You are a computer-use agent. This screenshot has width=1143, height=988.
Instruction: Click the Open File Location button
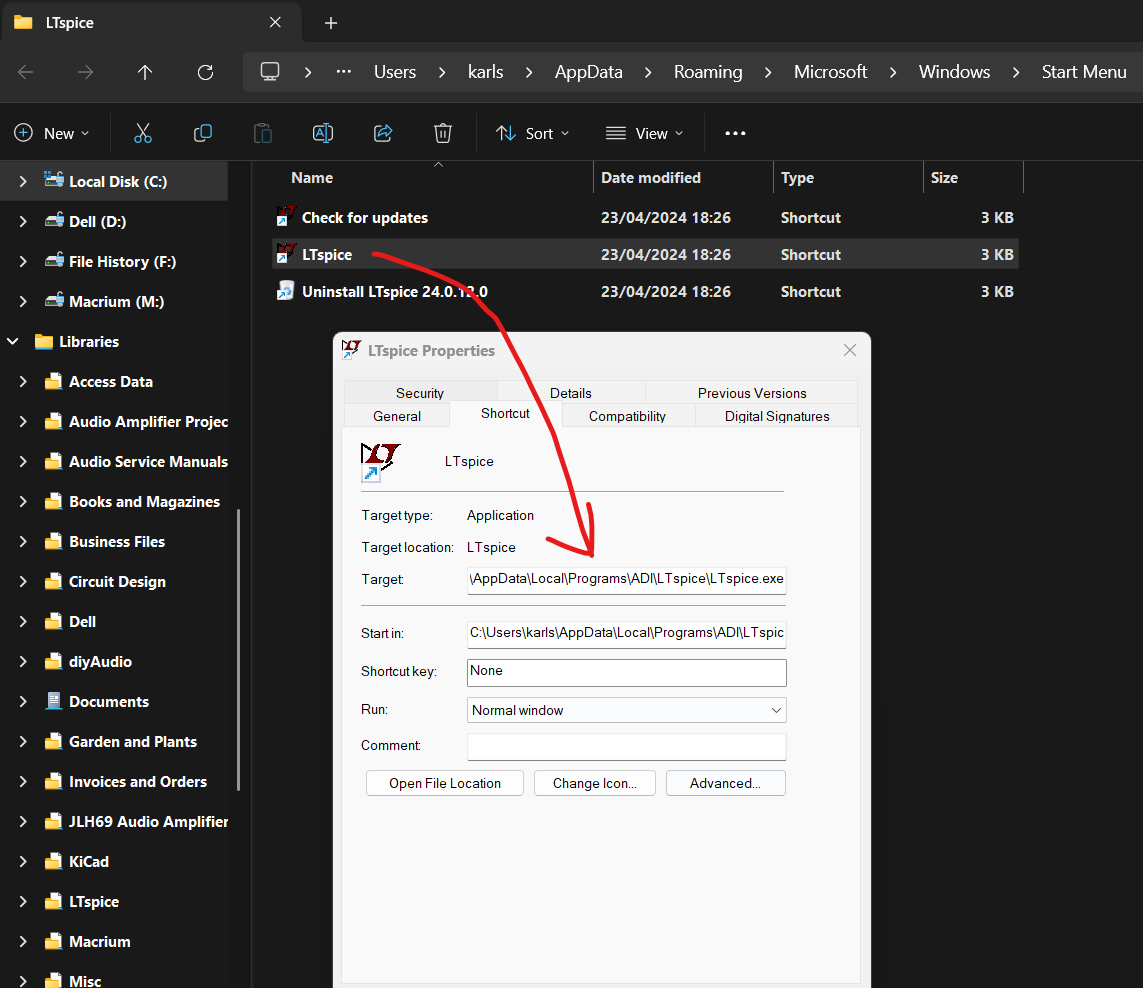(x=445, y=783)
